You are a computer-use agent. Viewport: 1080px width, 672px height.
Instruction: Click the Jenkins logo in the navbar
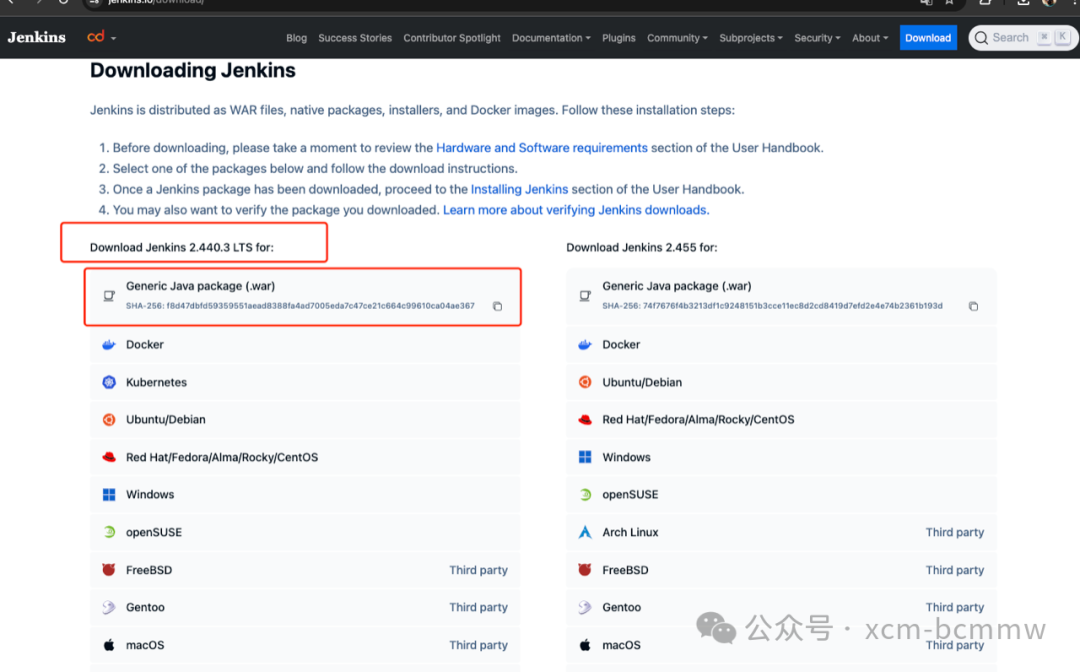pos(37,37)
